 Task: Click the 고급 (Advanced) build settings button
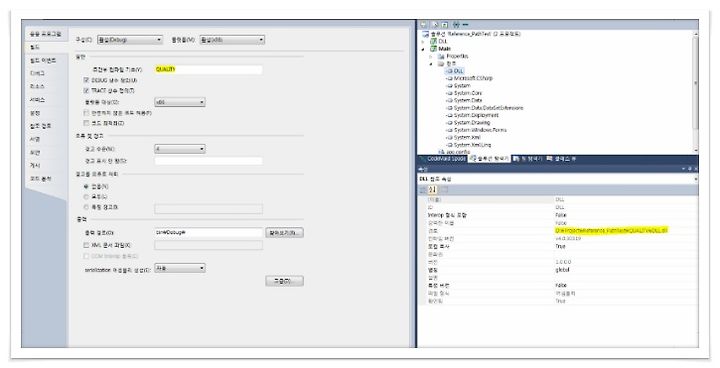coord(284,281)
